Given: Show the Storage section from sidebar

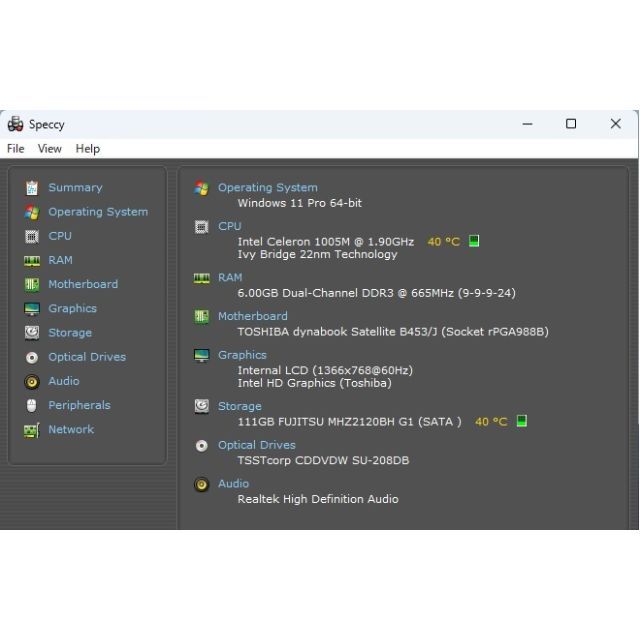Looking at the screenshot, I should [70, 333].
